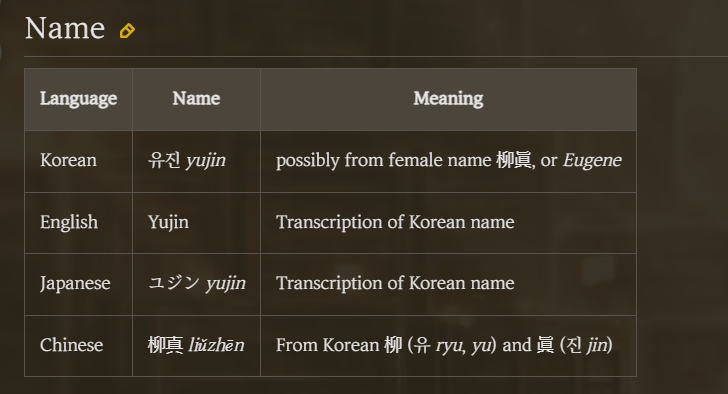Image resolution: width=728 pixels, height=394 pixels.
Task: Click the Eugene italic text
Action: click(x=592, y=161)
